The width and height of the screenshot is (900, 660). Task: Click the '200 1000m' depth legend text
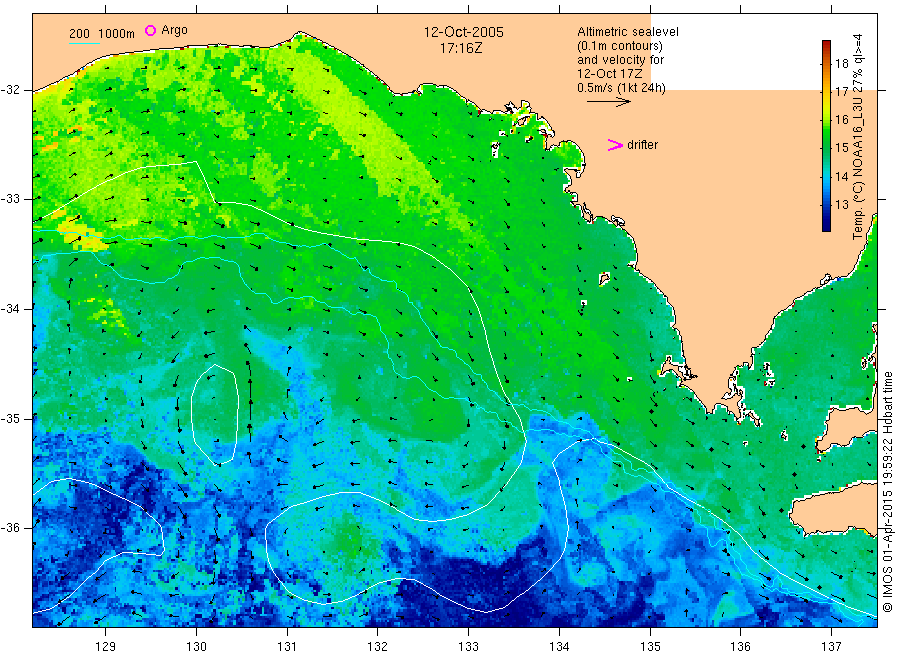[x=102, y=34]
